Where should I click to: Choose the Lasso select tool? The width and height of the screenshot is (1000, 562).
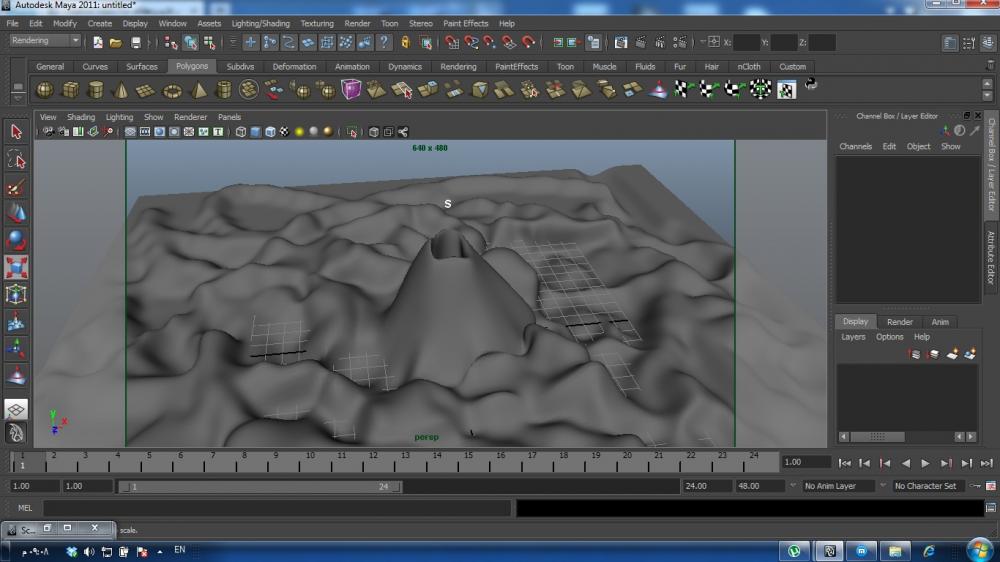pyautogui.click(x=17, y=159)
